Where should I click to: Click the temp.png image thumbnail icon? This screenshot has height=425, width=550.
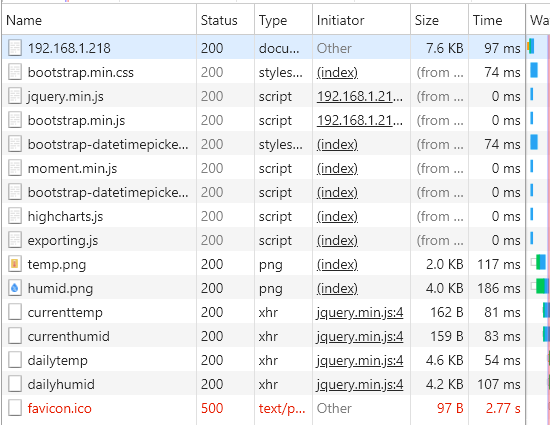point(15,264)
